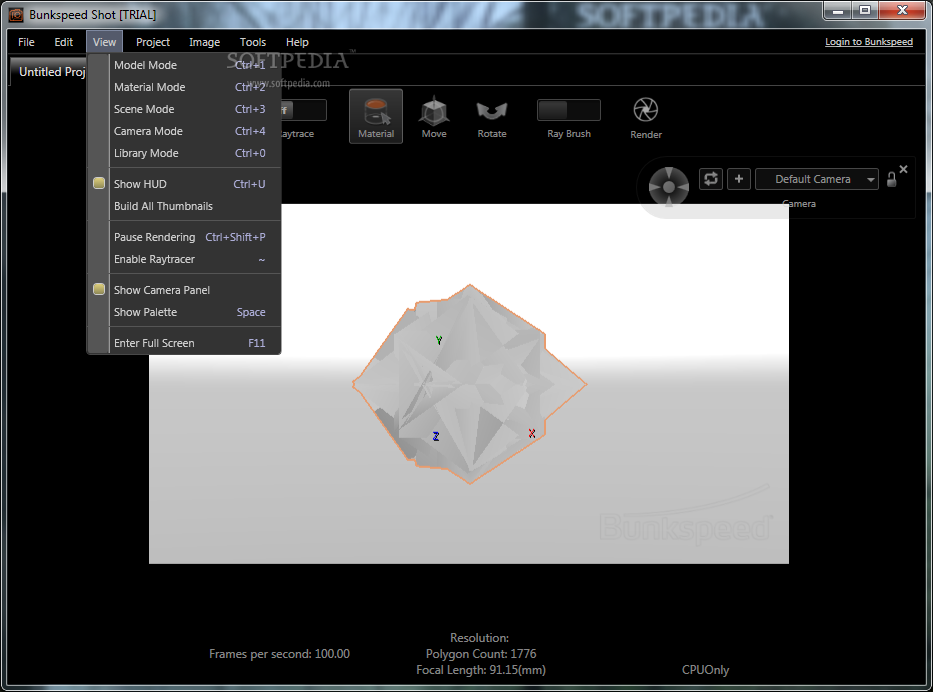Image resolution: width=933 pixels, height=692 pixels.
Task: Maximize the Bunkspeed Shot window
Action: [x=865, y=11]
